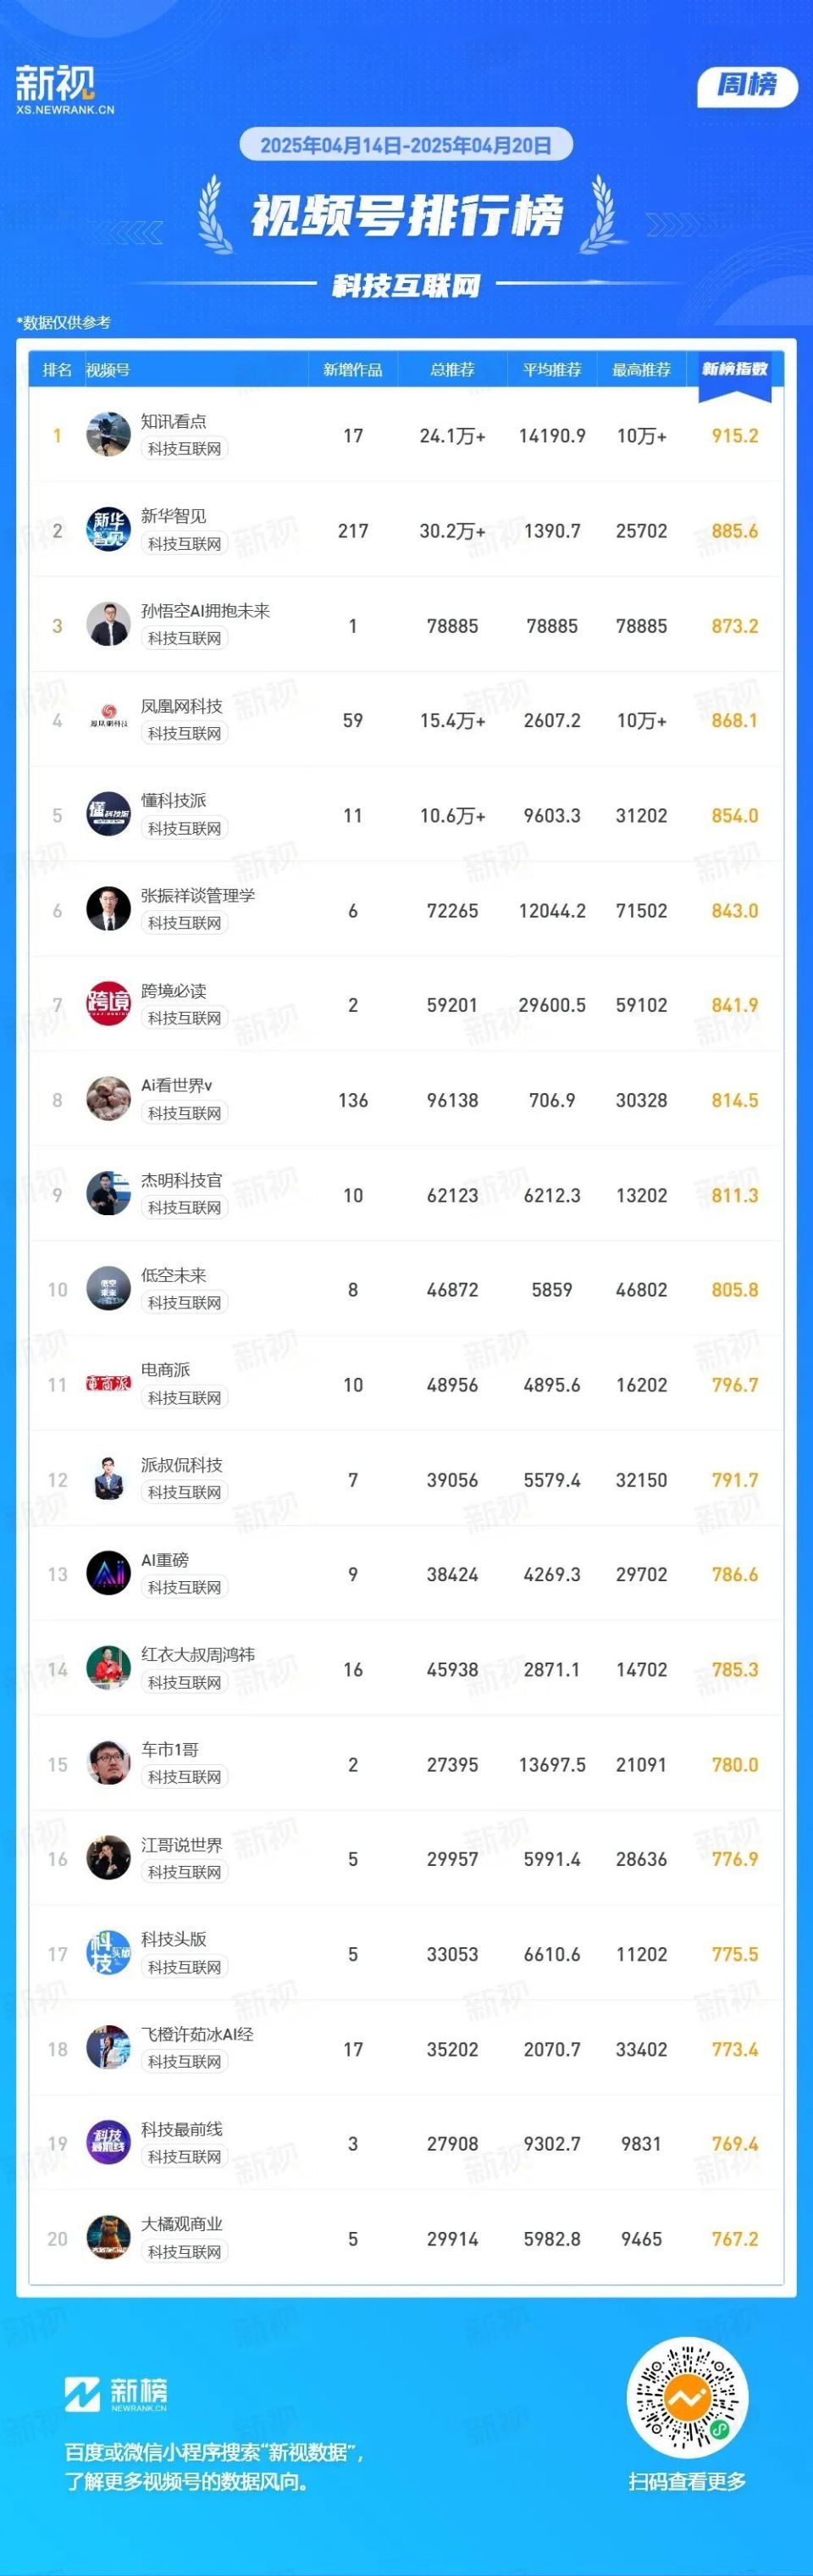Select the 周榜 weekly tab

746,86
